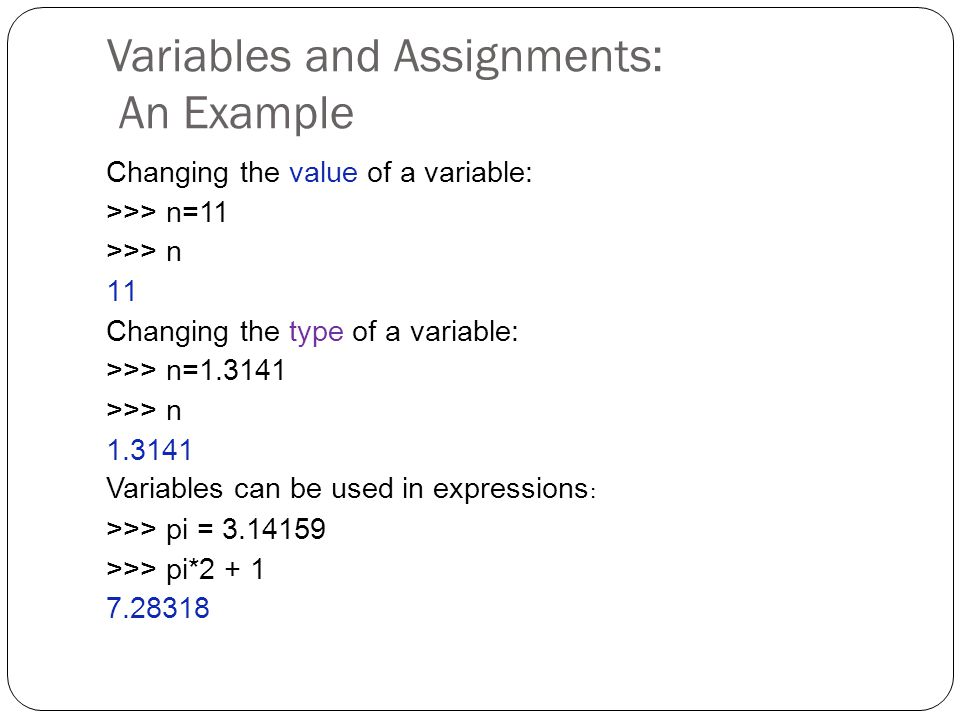Image resolution: width=960 pixels, height=720 pixels.
Task: Click the line '>>> pi = 3.14159'
Action: 216,529
